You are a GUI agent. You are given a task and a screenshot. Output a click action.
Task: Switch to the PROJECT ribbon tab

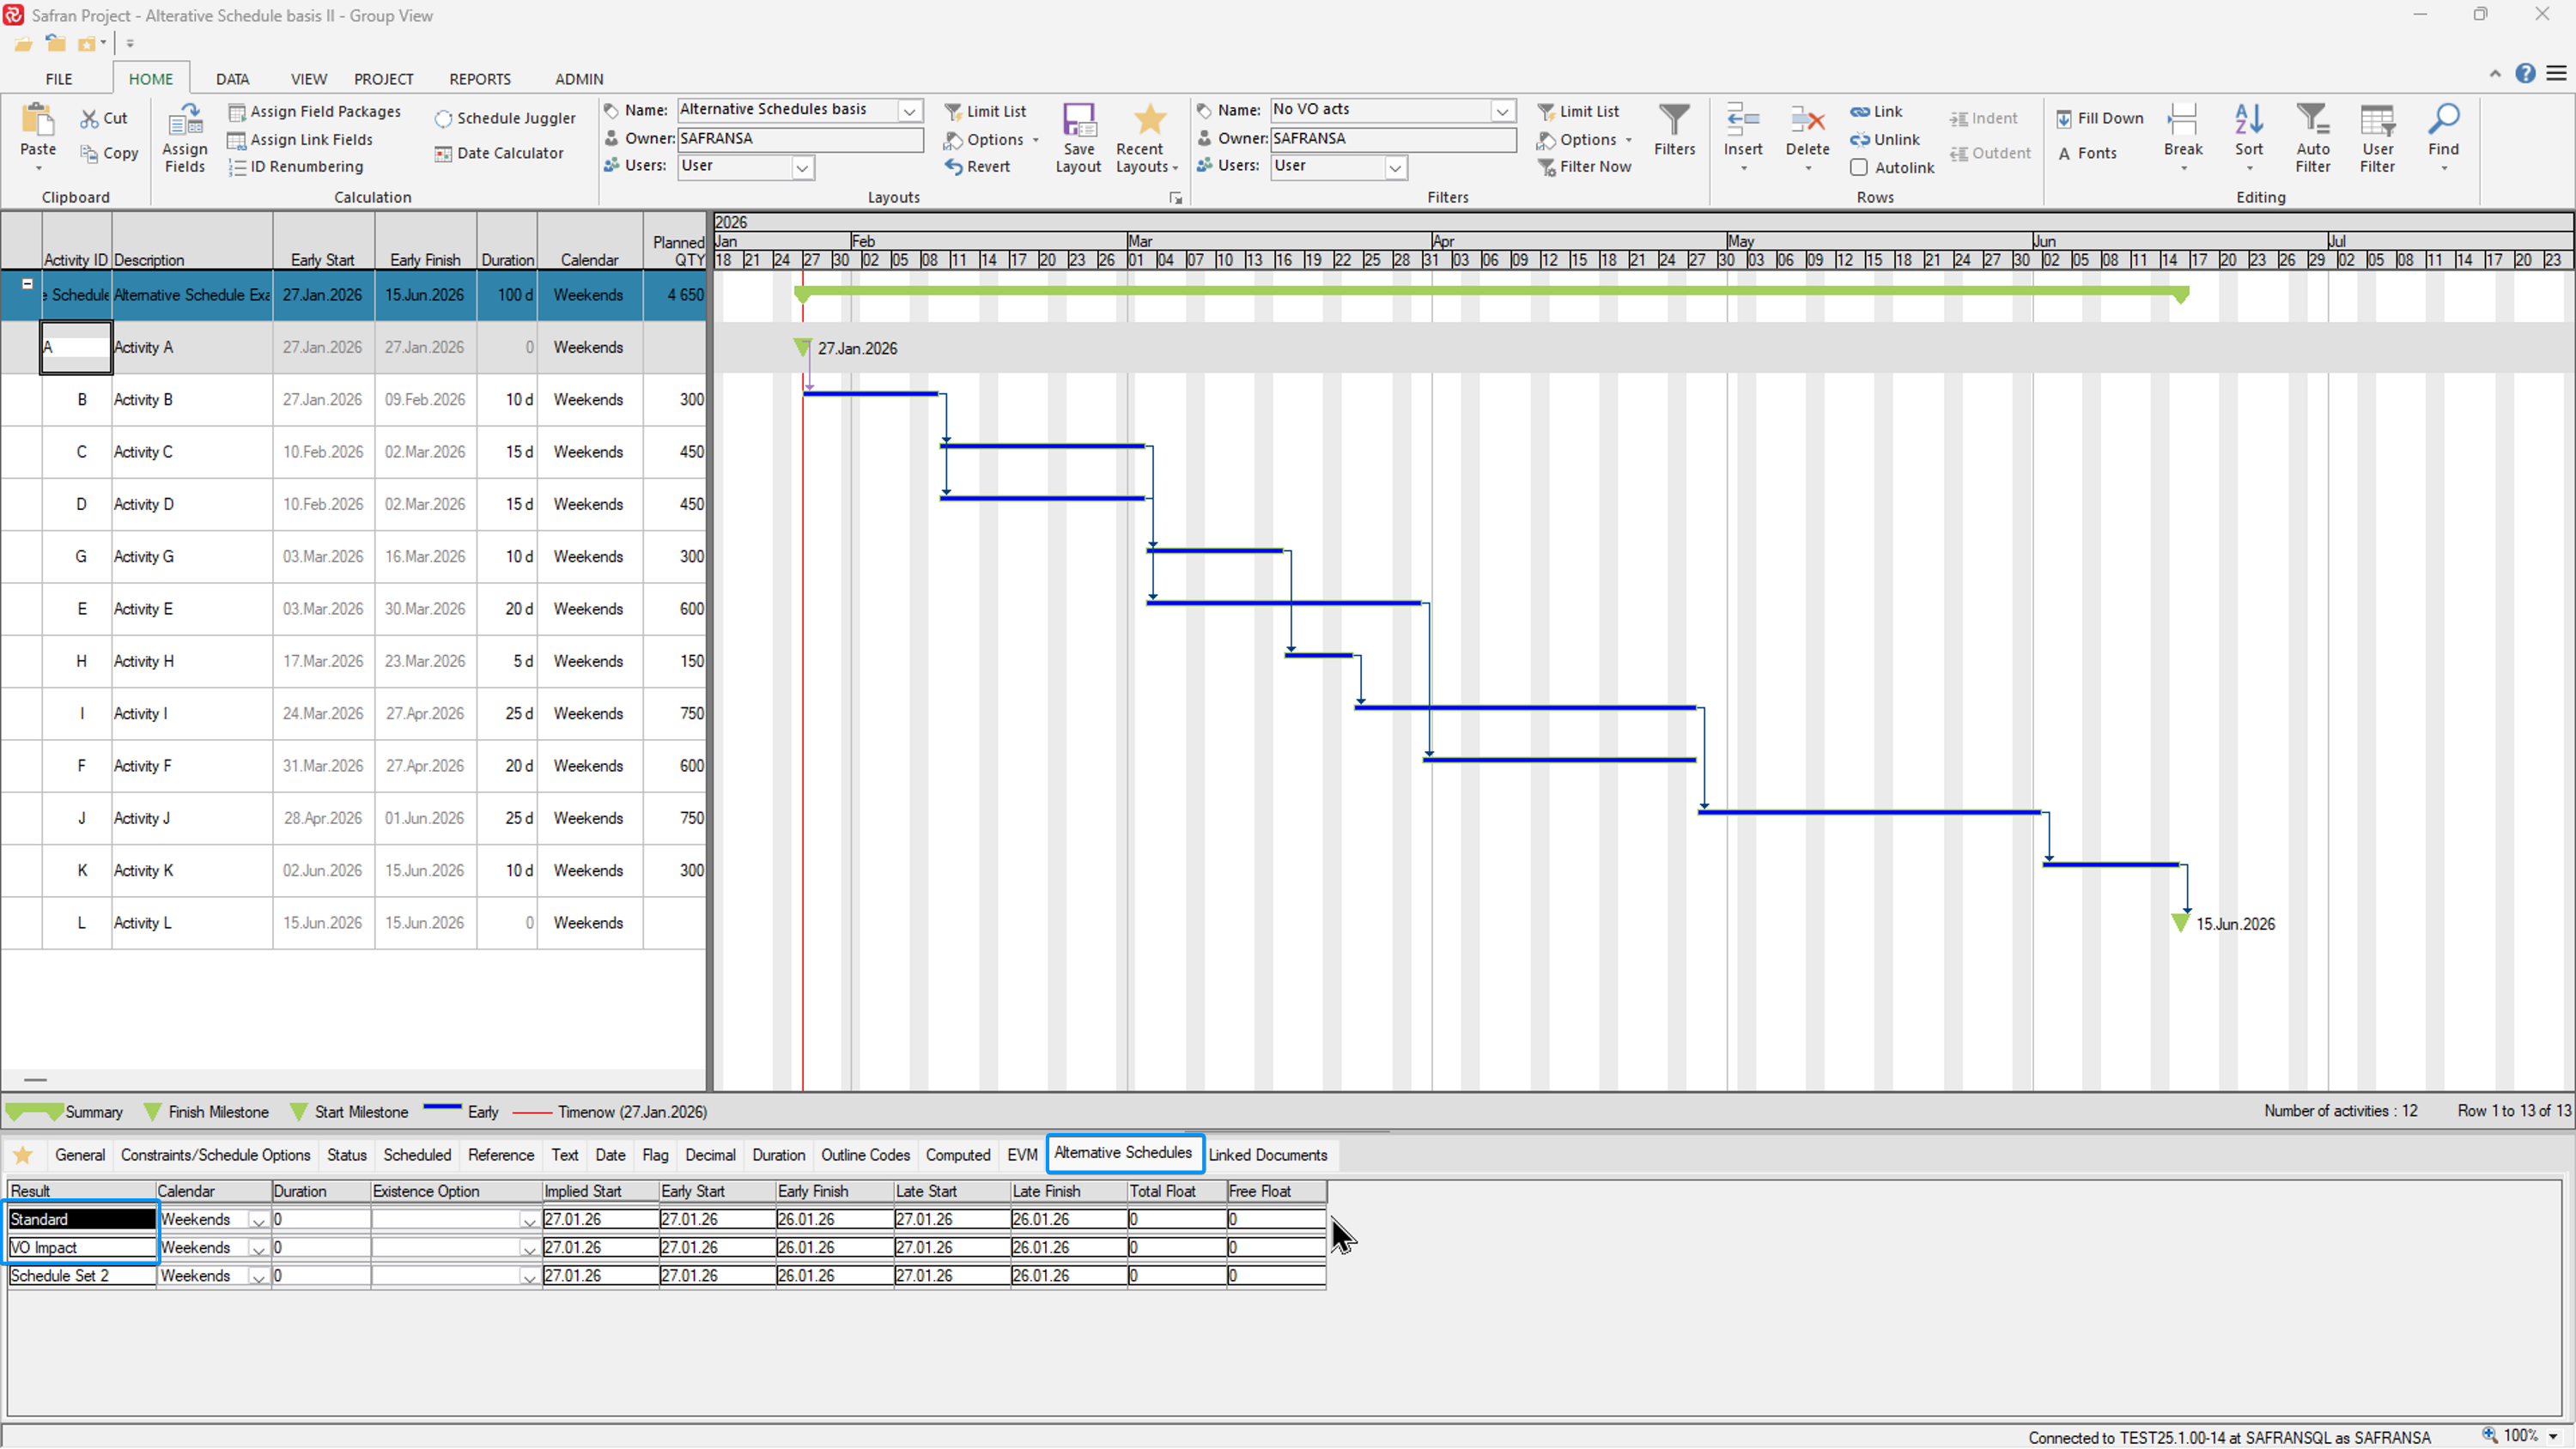(x=383, y=79)
